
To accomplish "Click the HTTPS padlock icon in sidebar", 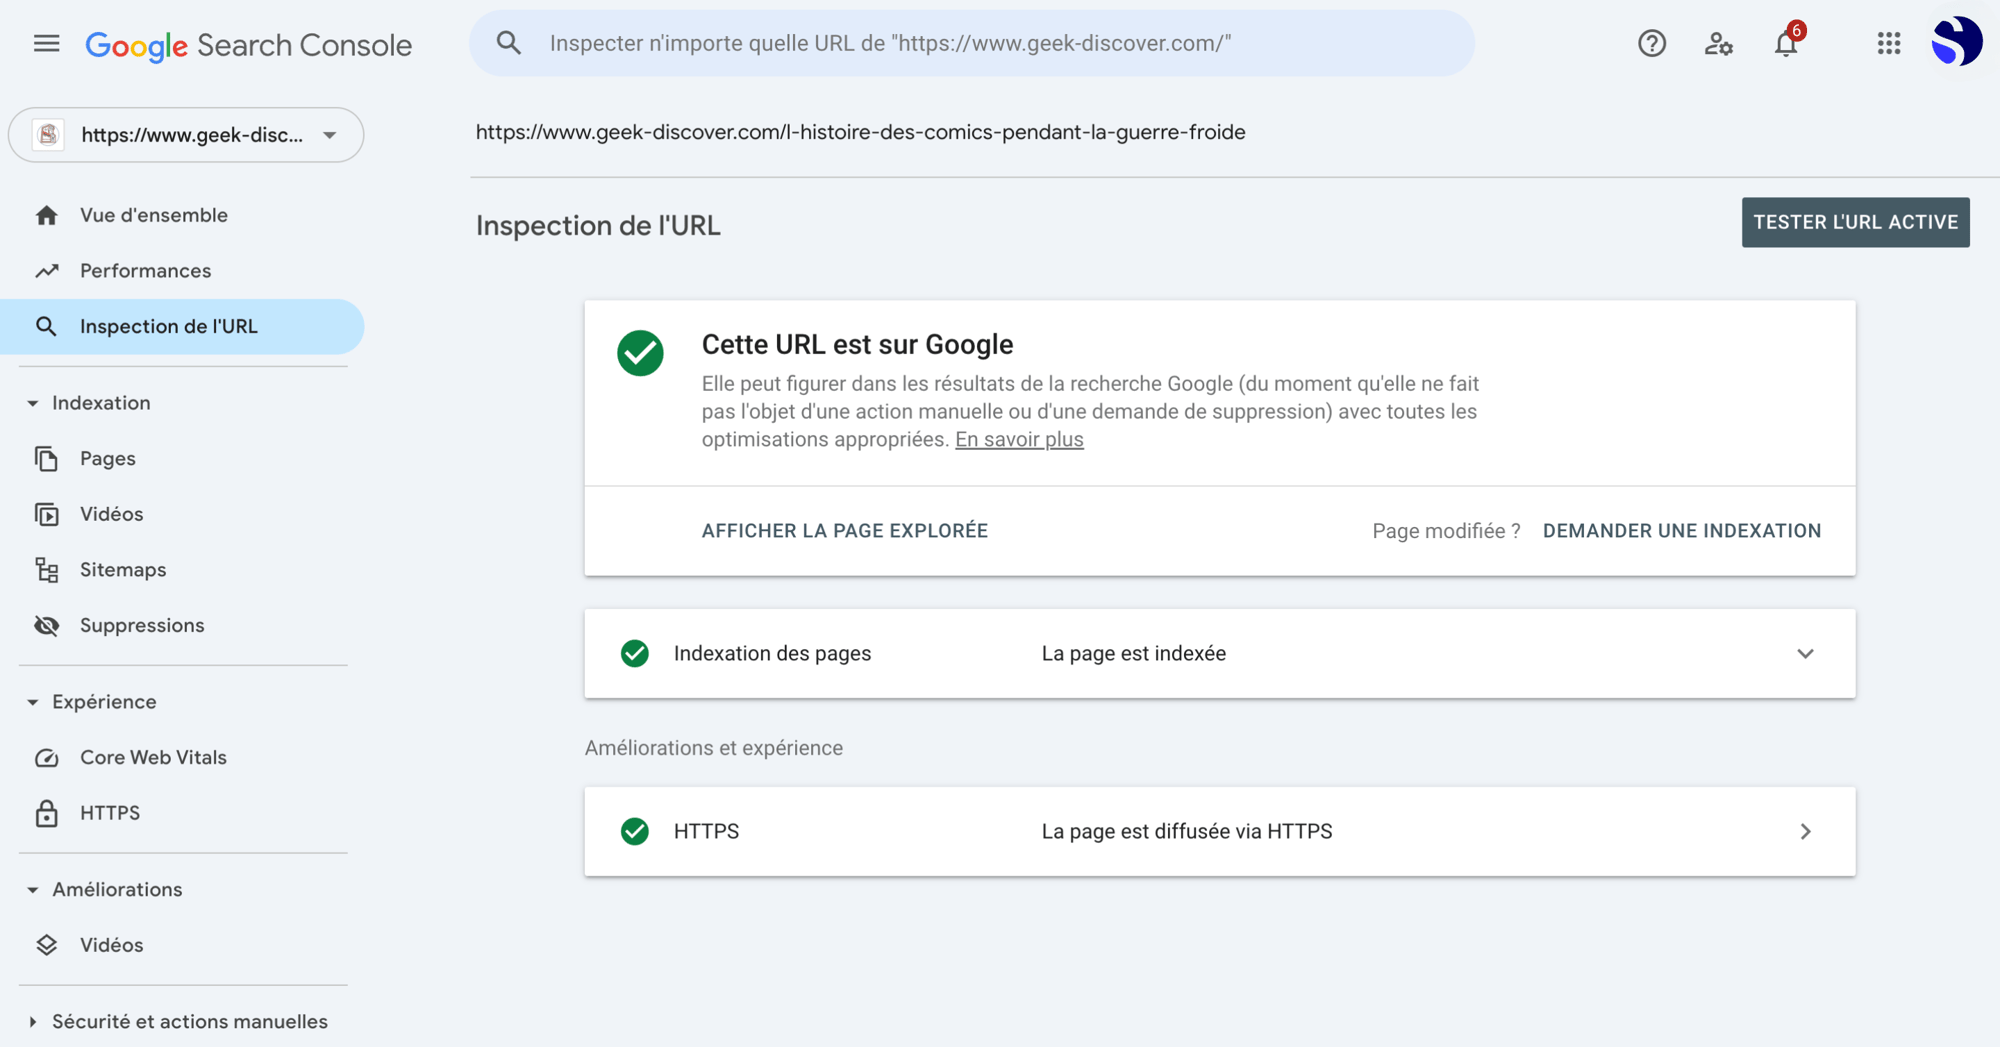I will point(46,813).
